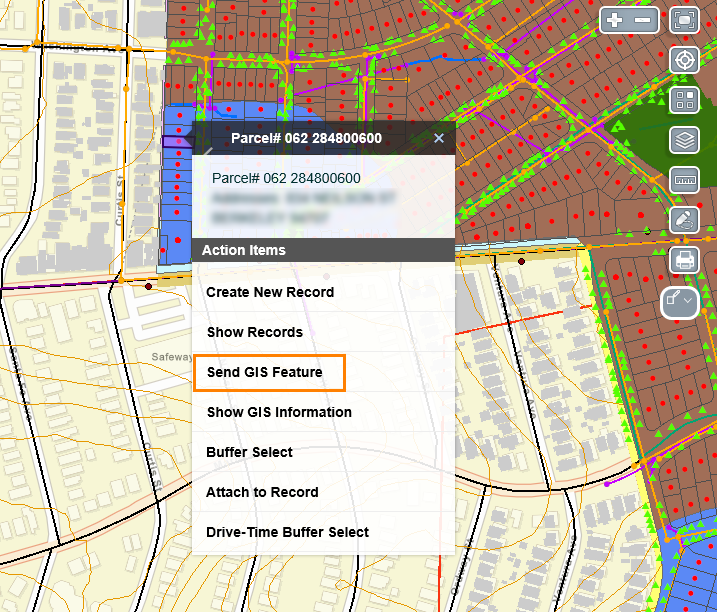Choose Create New Record action

coord(270,292)
